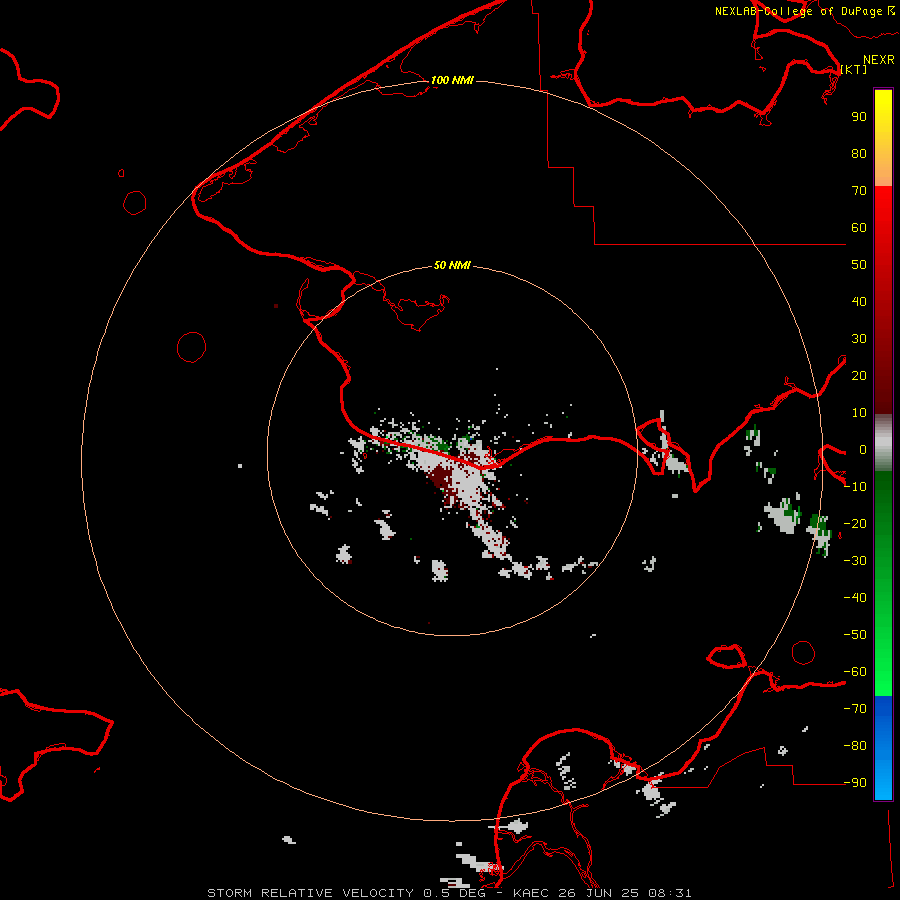
Task: Click the 60 value on velocity scale
Action: tap(859, 227)
